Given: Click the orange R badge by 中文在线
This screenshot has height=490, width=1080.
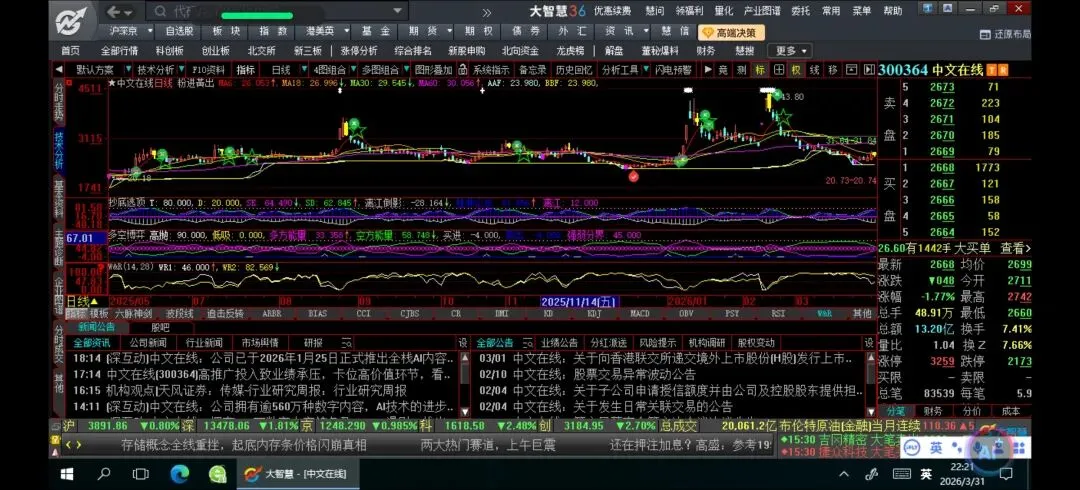Looking at the screenshot, I should tap(1004, 70).
